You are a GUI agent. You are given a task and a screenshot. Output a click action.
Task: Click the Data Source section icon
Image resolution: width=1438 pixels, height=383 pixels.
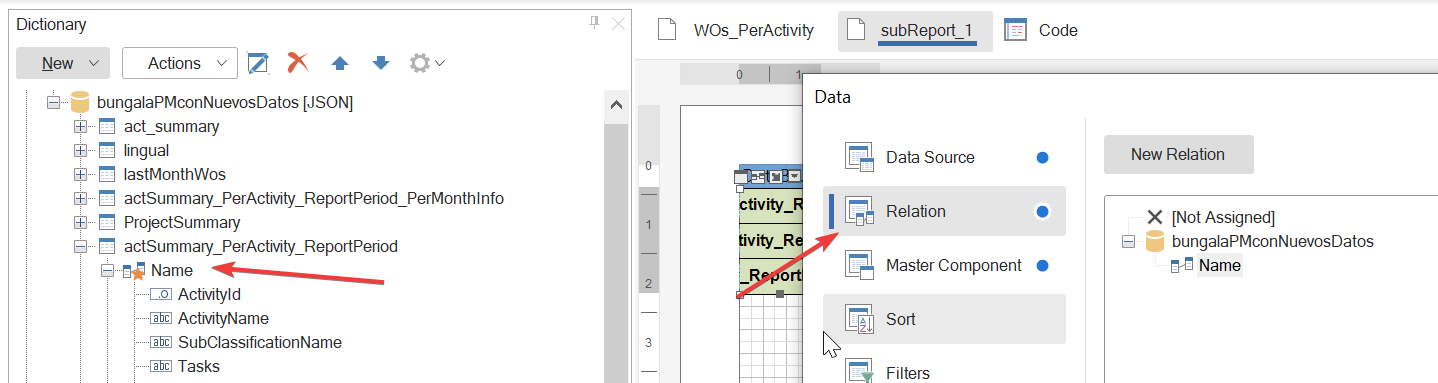pyautogui.click(x=860, y=157)
